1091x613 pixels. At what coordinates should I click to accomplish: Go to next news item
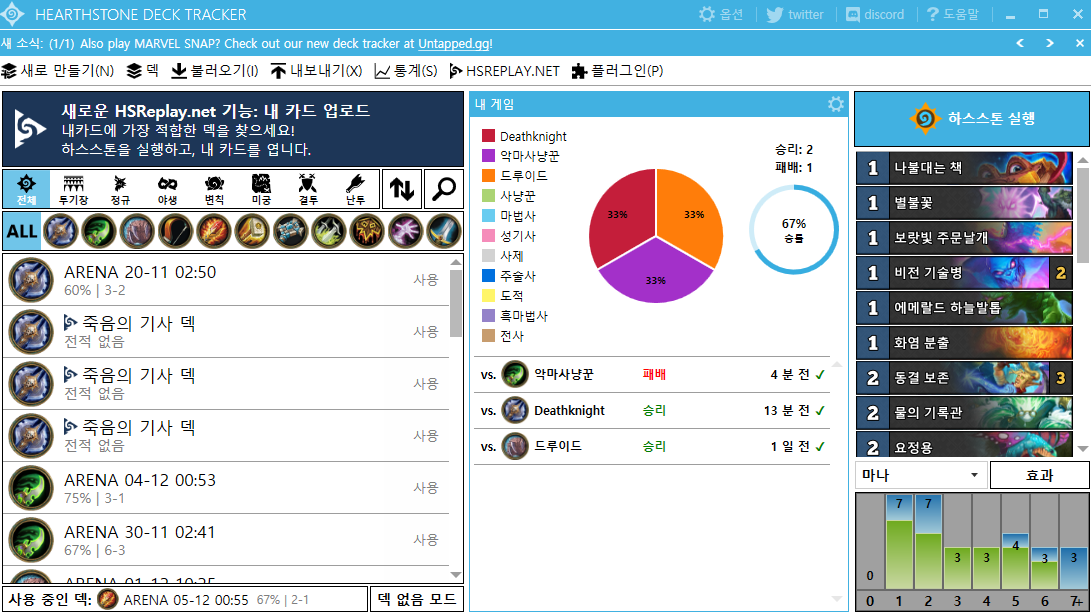[x=1049, y=43]
